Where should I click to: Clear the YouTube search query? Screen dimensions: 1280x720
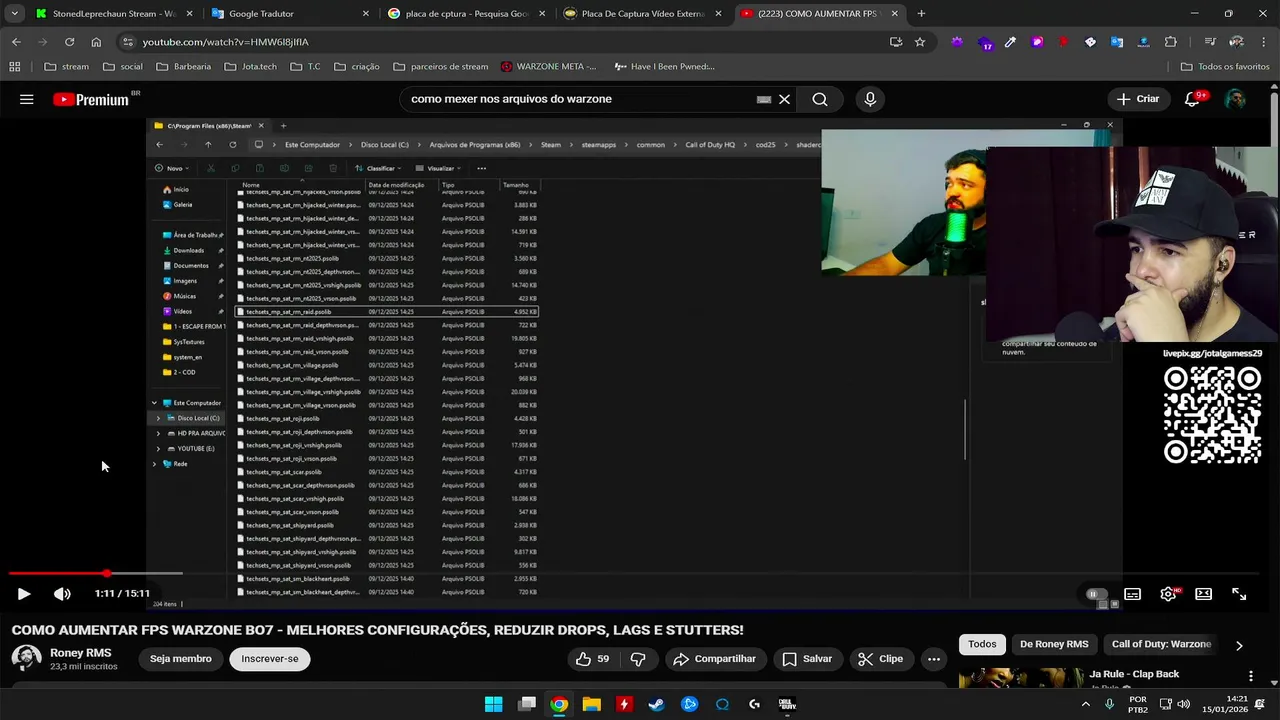click(x=785, y=99)
